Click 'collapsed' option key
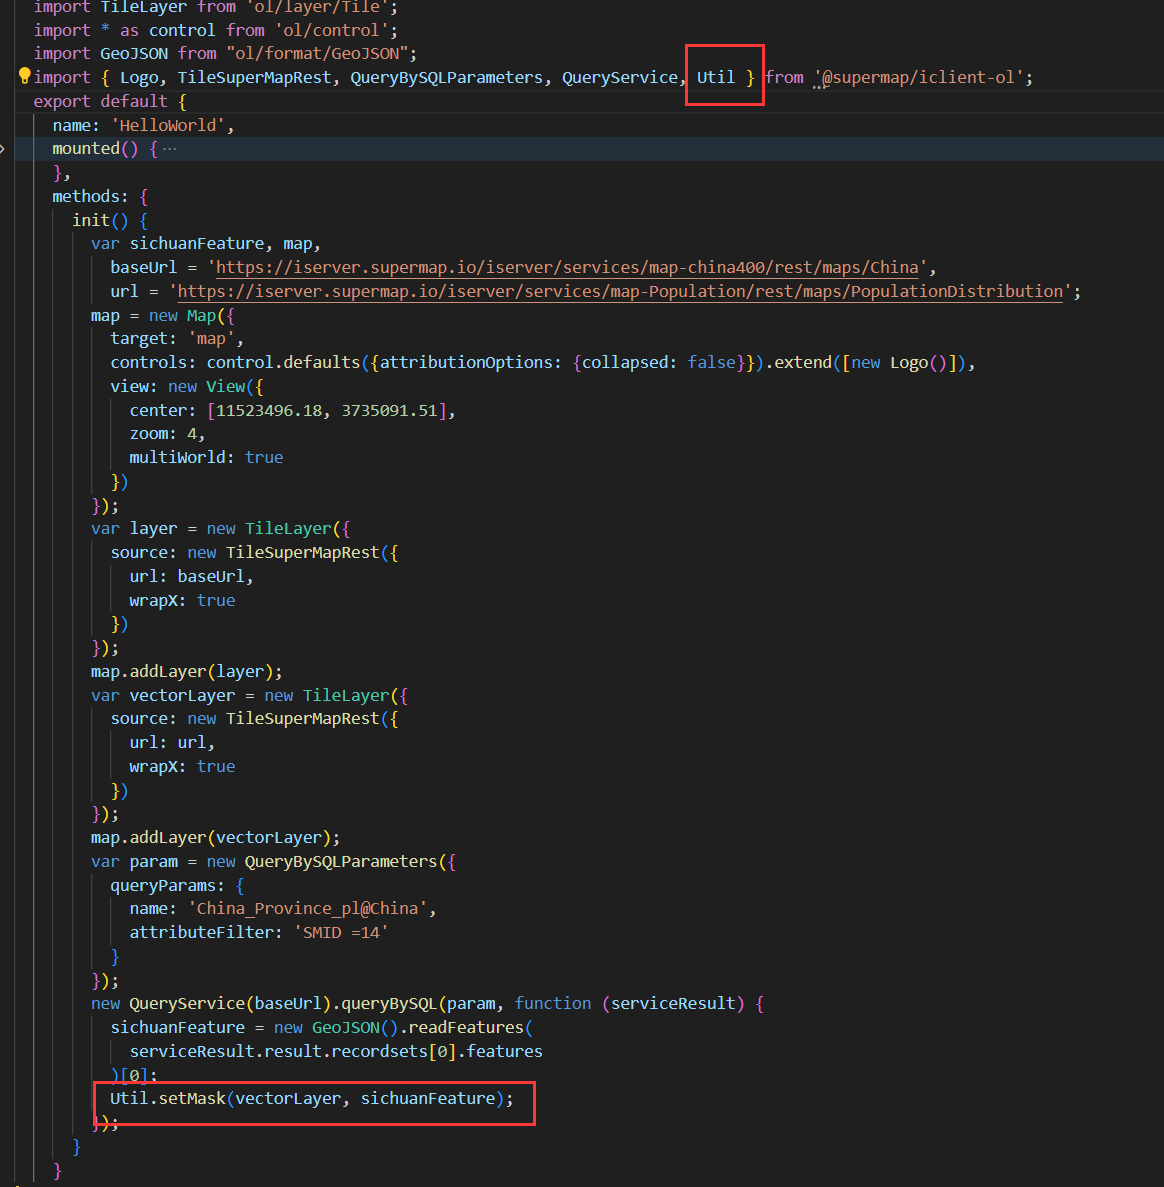 click(624, 363)
